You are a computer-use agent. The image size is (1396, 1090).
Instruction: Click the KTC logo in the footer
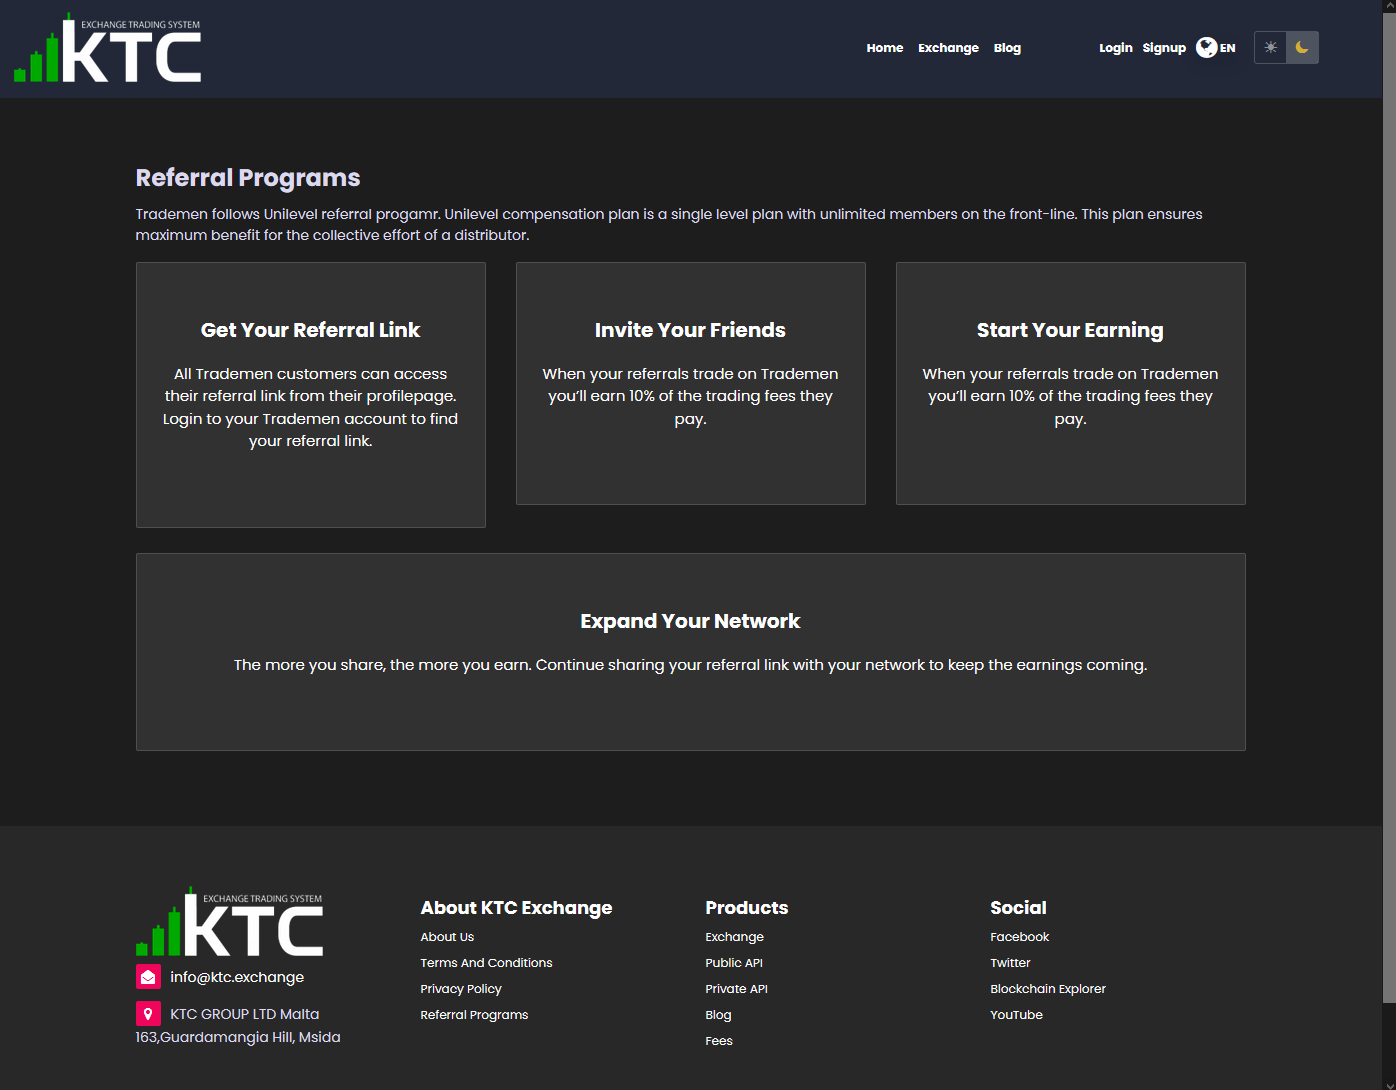230,921
